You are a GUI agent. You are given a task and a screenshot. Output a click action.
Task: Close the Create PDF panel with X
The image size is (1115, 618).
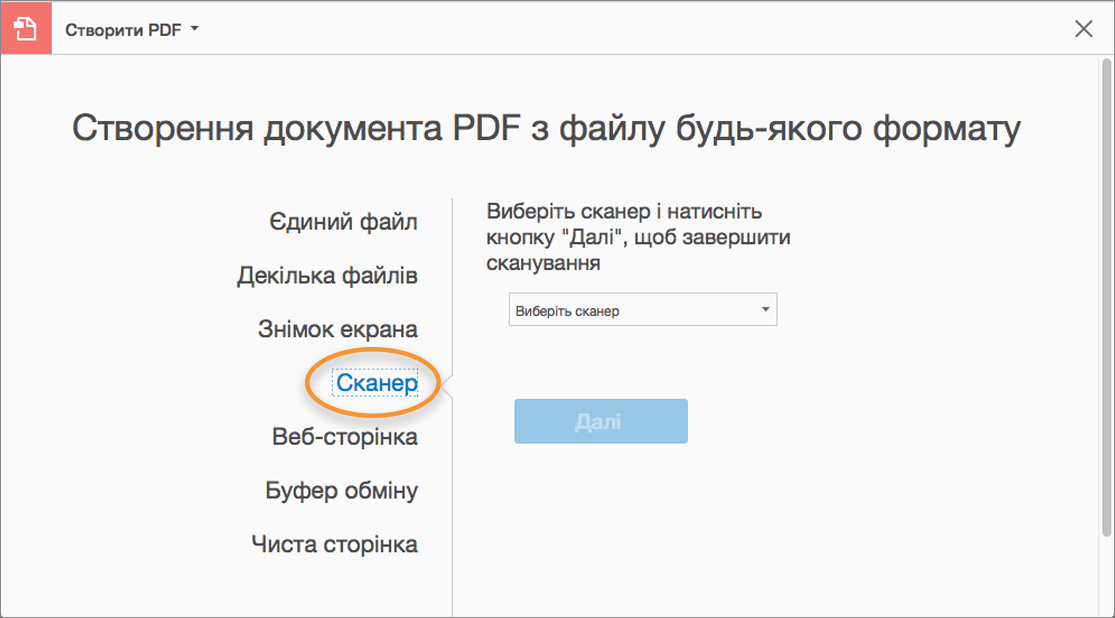[1083, 29]
